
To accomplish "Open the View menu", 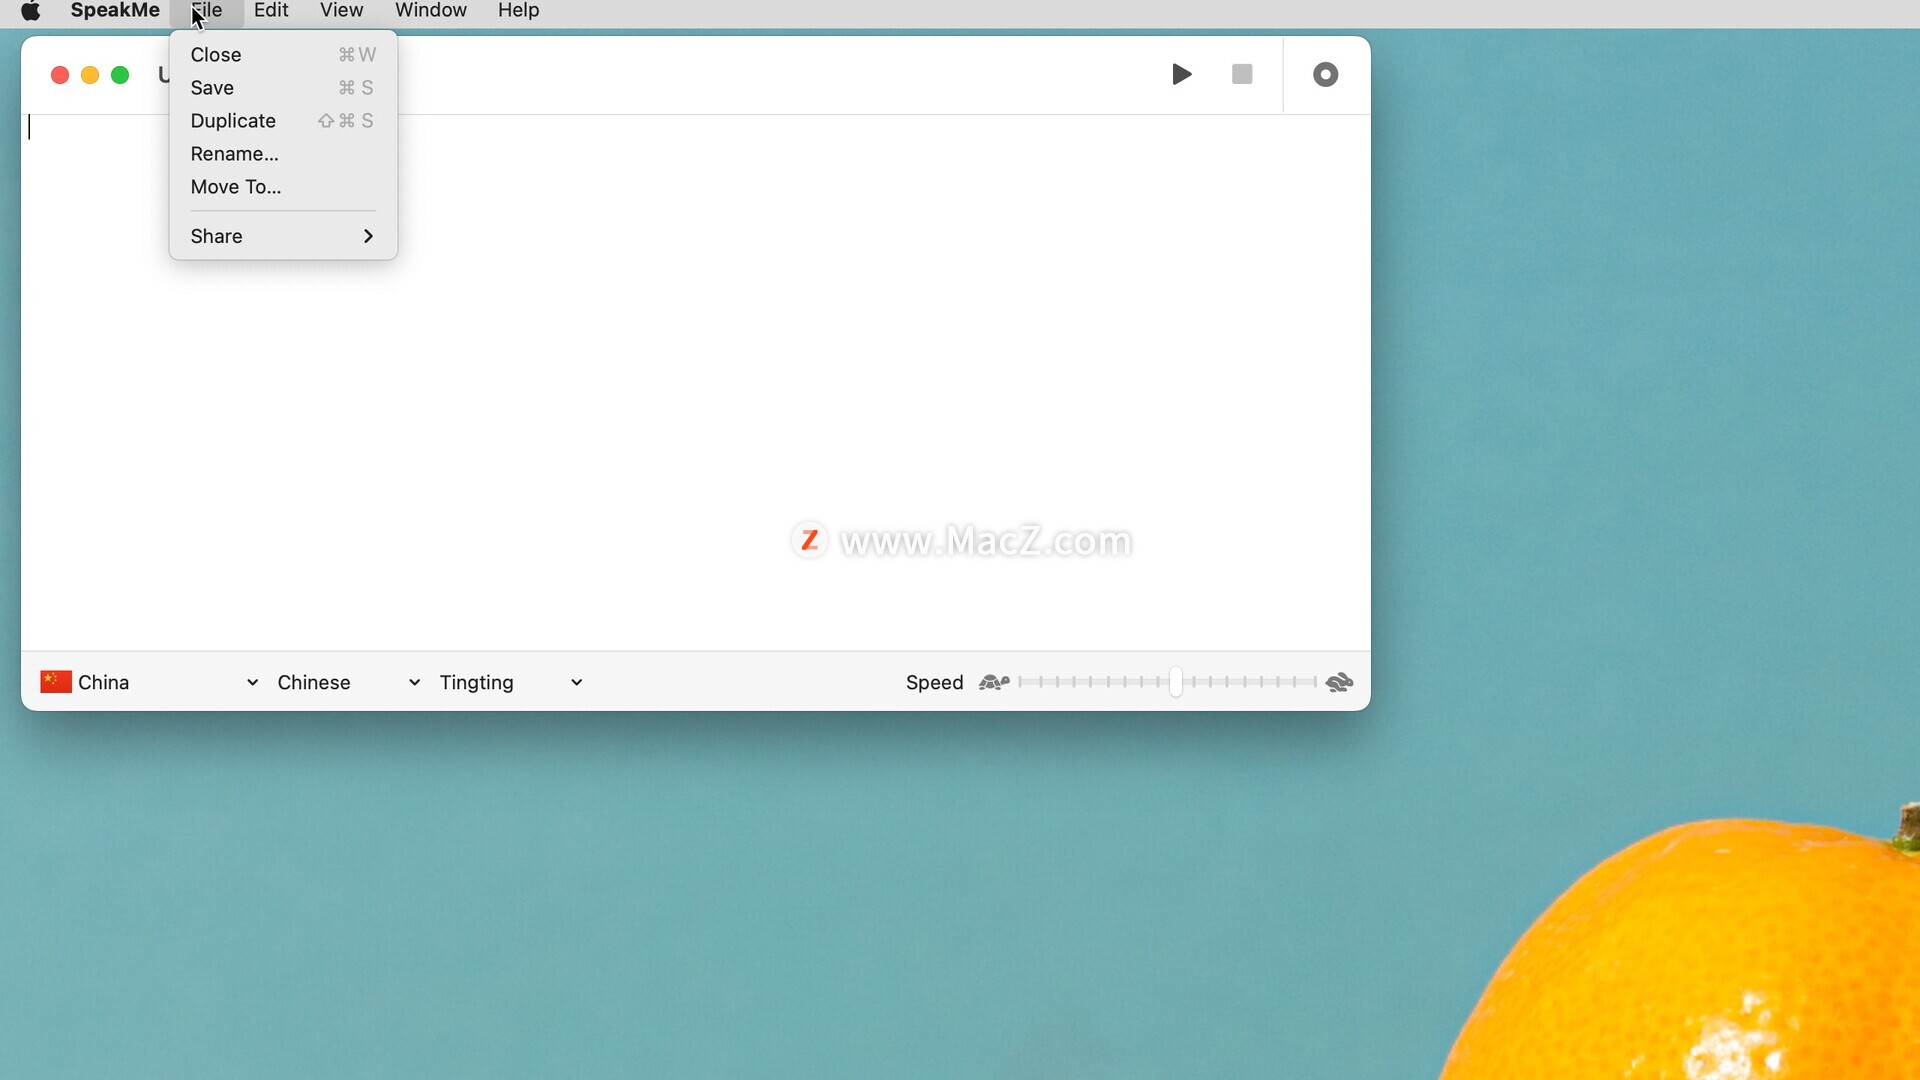I will 341,10.
